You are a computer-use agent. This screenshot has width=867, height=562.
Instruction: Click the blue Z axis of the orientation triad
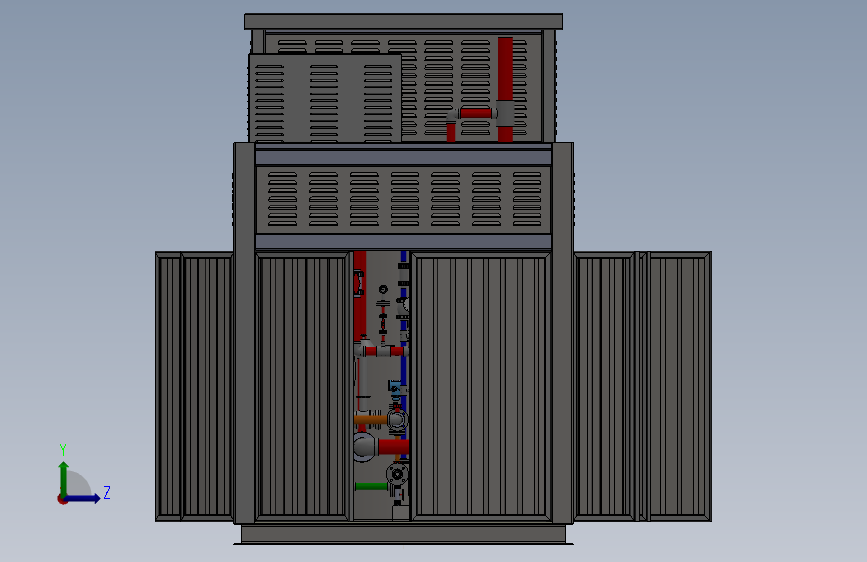click(83, 498)
